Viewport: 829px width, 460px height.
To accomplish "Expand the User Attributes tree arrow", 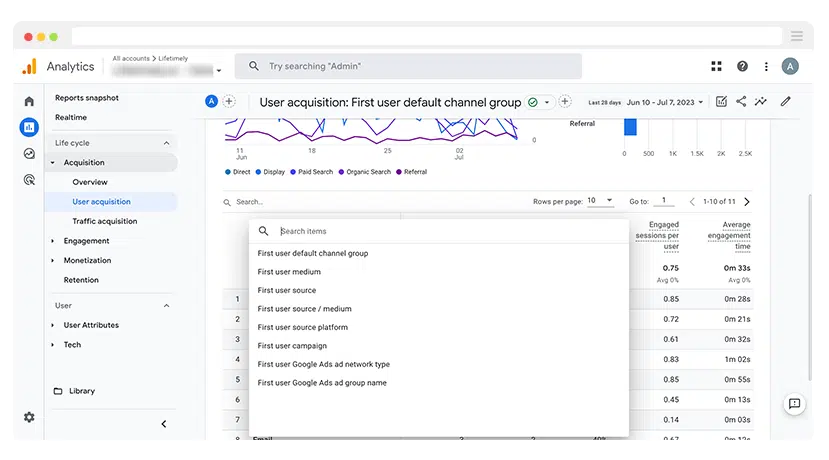I will coord(53,325).
